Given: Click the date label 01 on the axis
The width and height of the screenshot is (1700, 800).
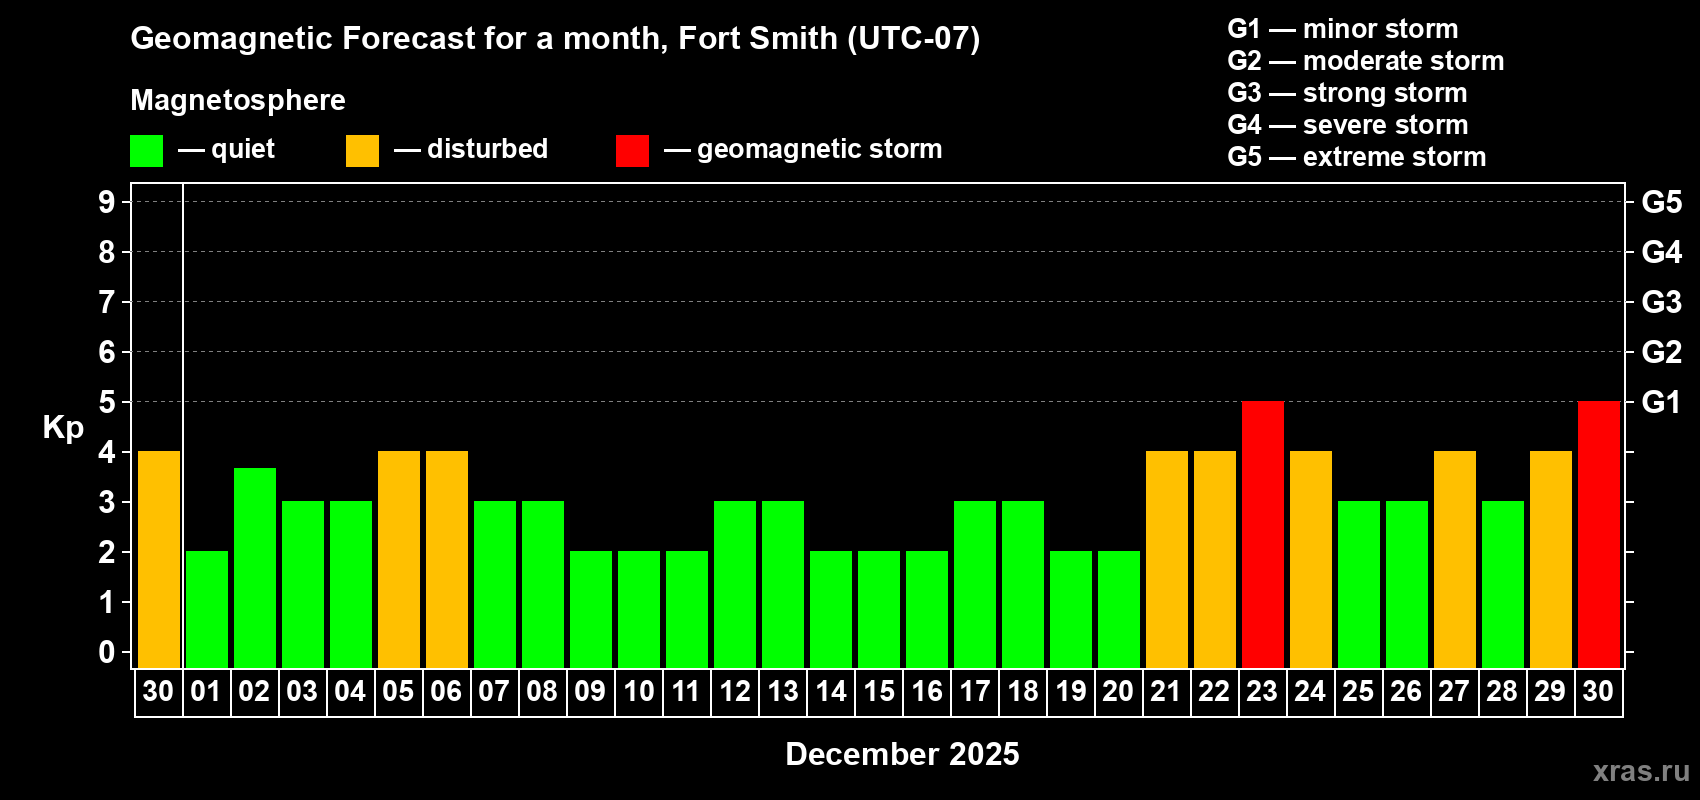Looking at the screenshot, I should tap(206, 692).
